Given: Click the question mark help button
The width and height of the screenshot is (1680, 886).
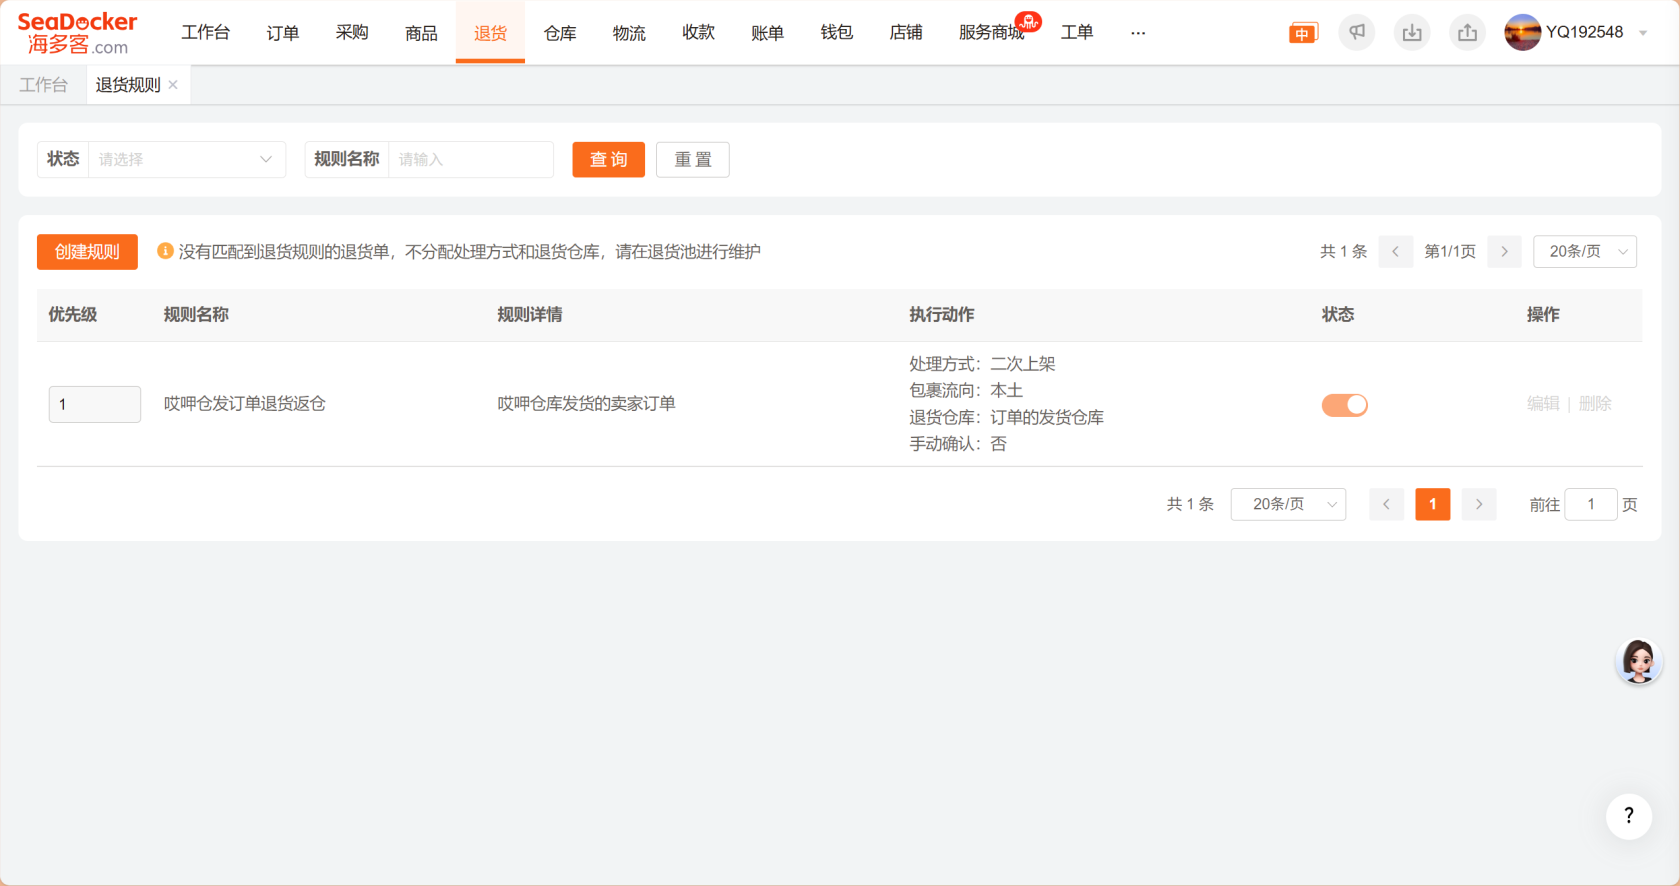Looking at the screenshot, I should [1628, 816].
